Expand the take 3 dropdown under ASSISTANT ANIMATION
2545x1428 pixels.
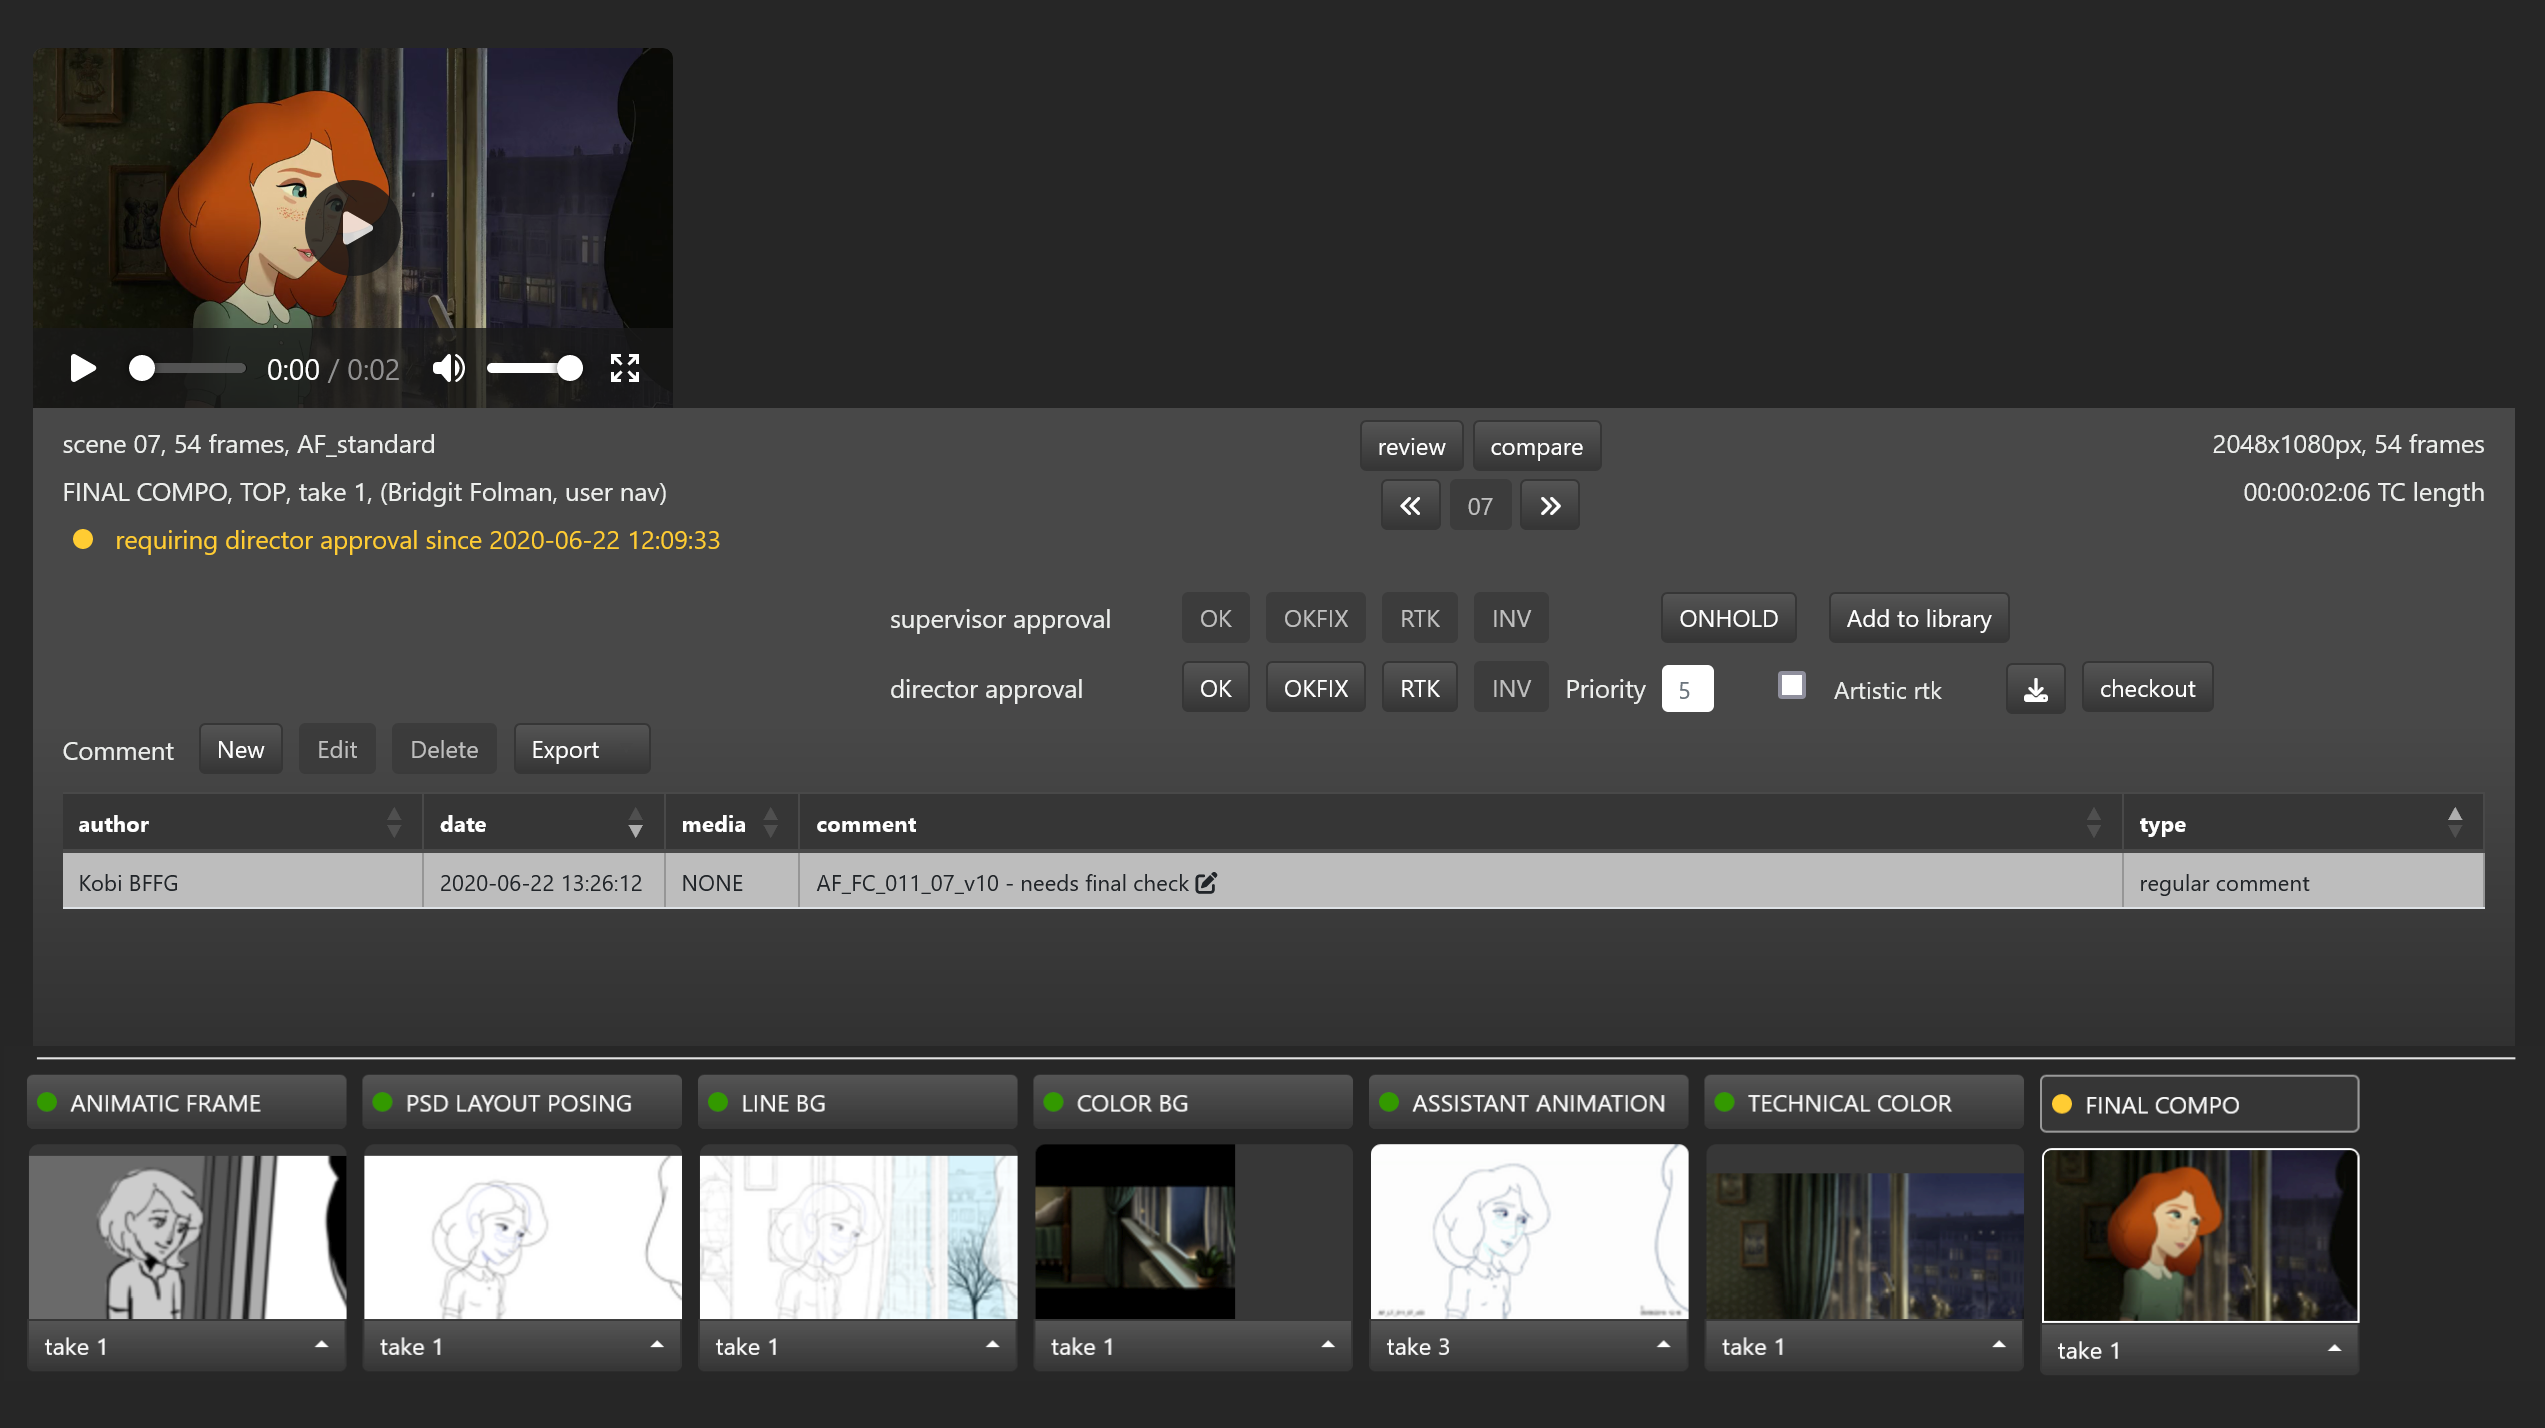[1528, 1347]
